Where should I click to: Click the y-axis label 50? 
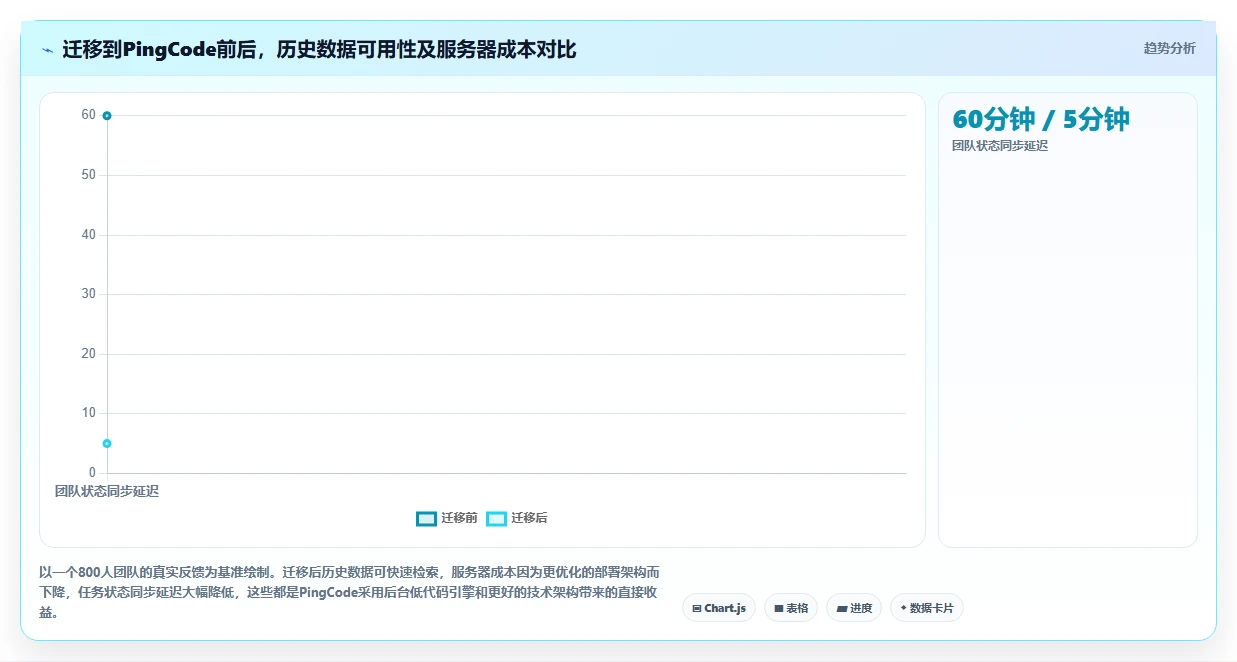(89, 175)
